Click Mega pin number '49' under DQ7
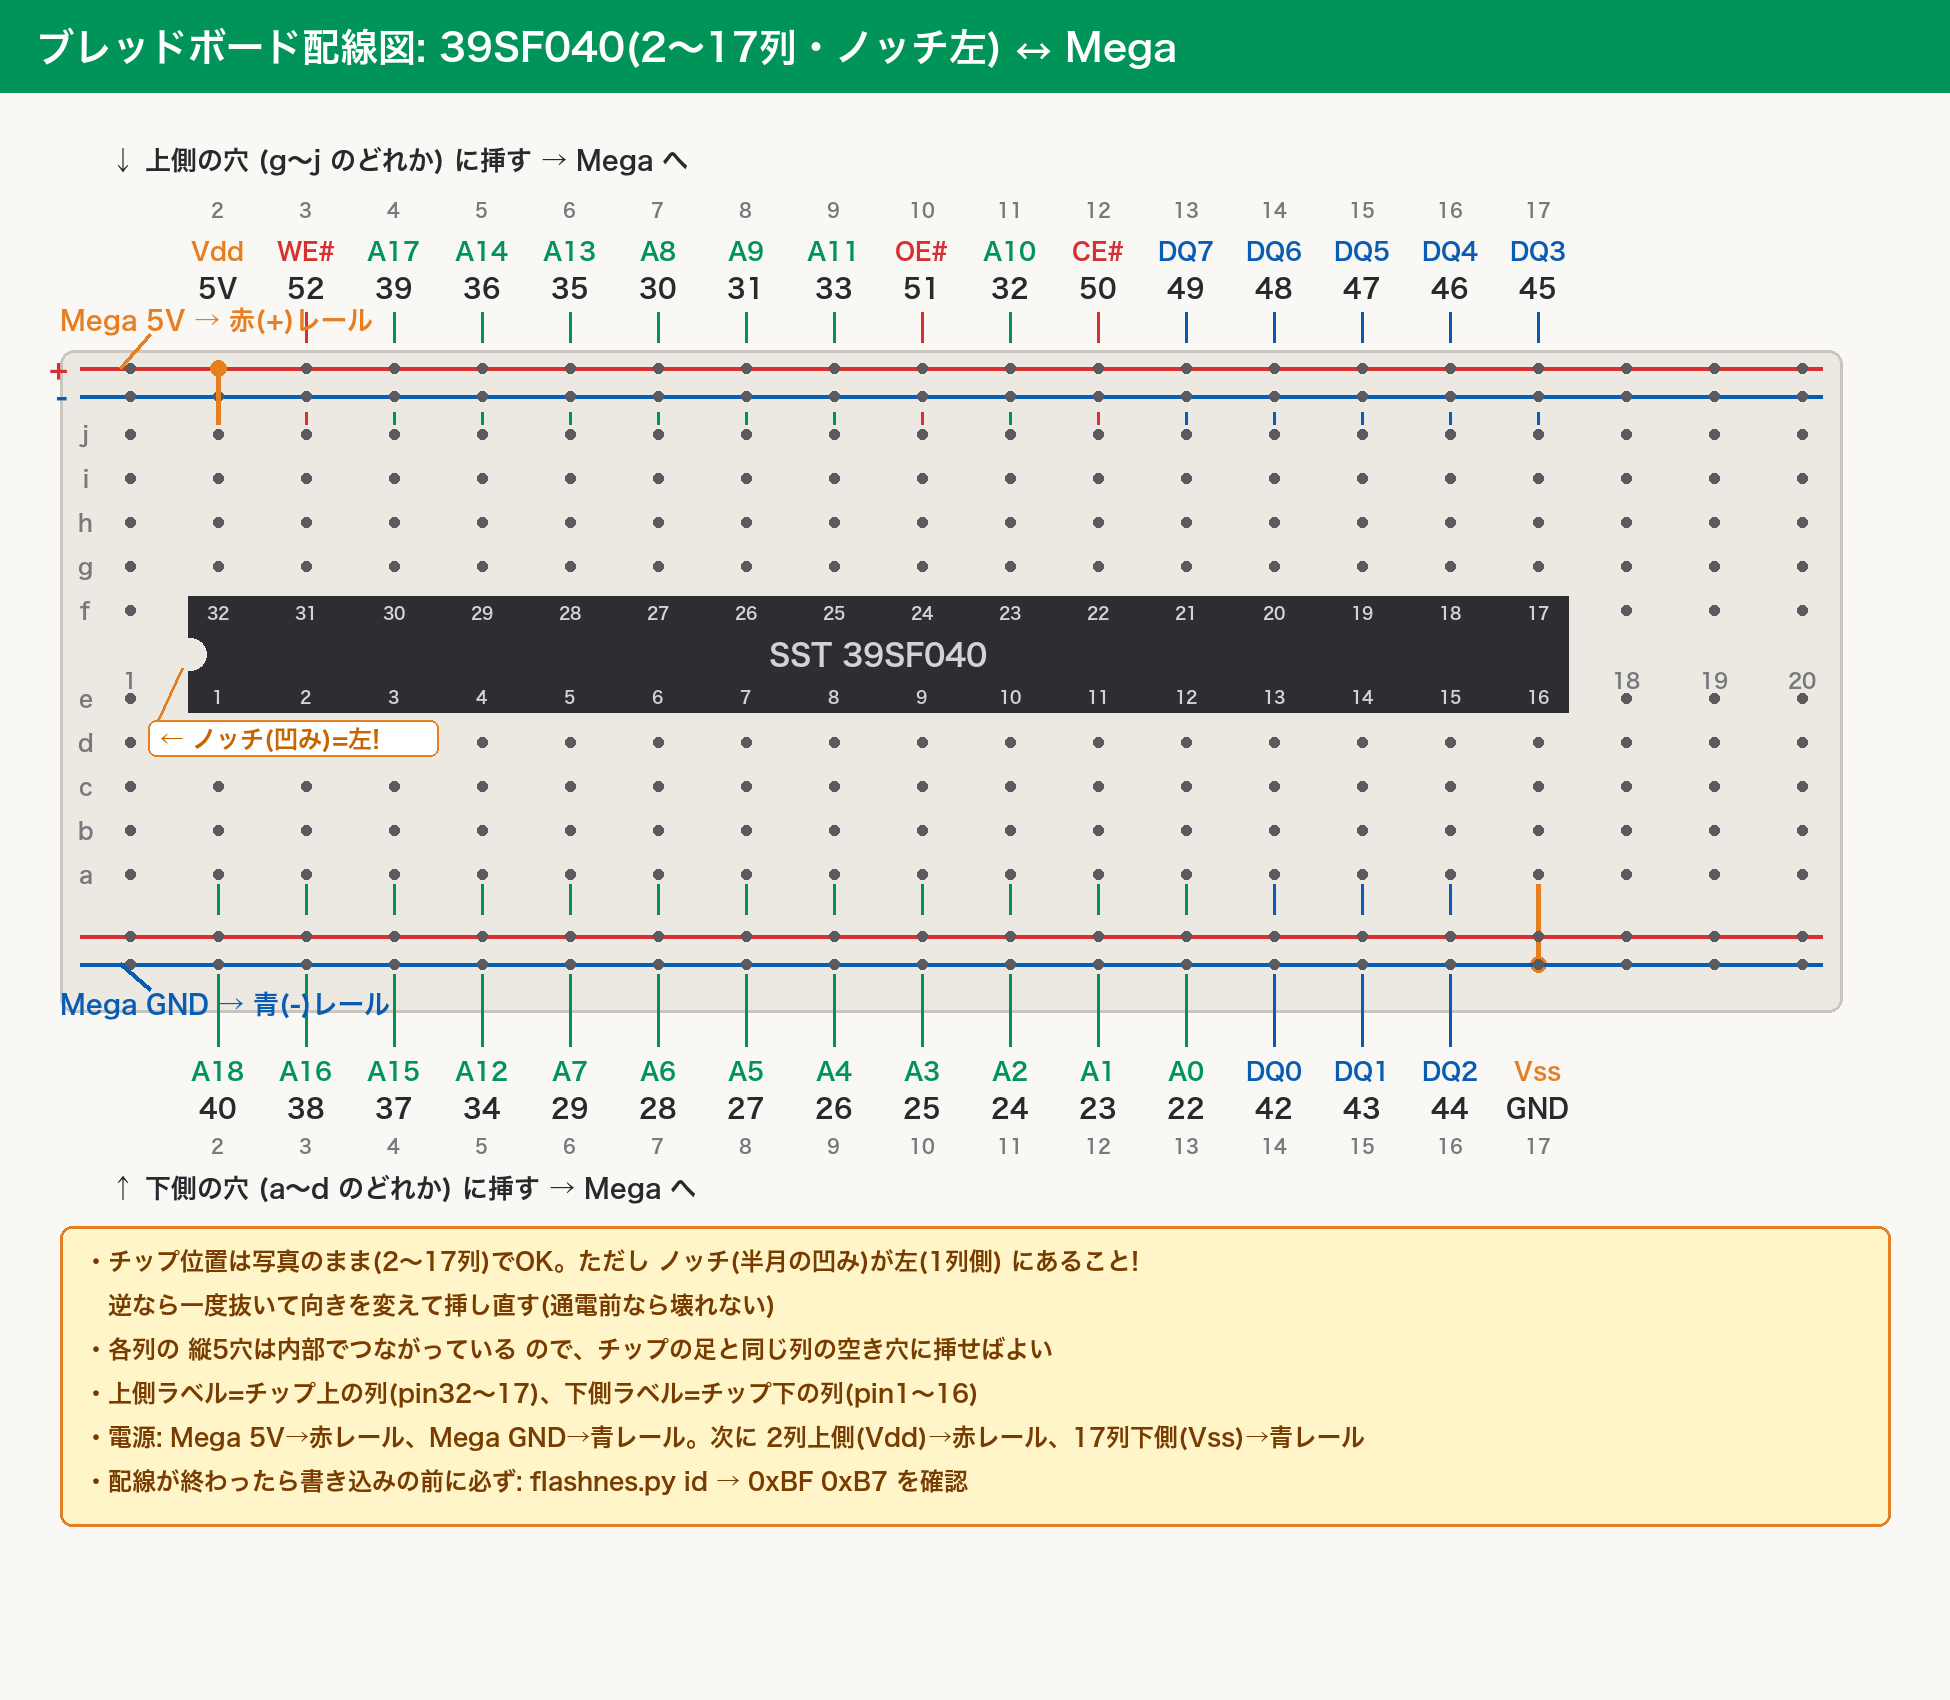Image resolution: width=1950 pixels, height=1700 pixels. (1185, 289)
